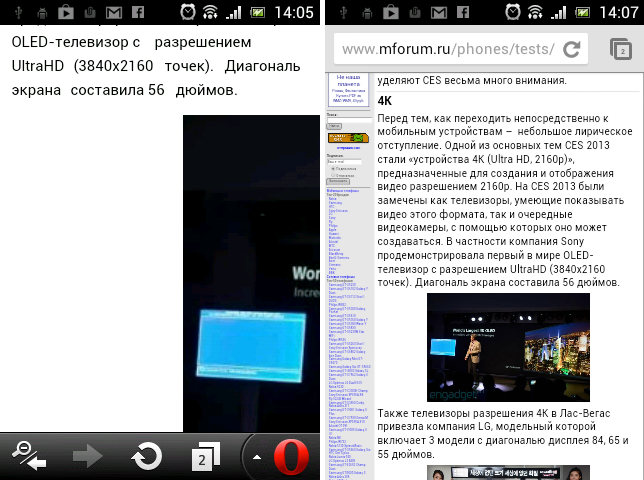
Task: Tap the USB icon in the 14:05 status bar
Action: [x=18, y=13]
